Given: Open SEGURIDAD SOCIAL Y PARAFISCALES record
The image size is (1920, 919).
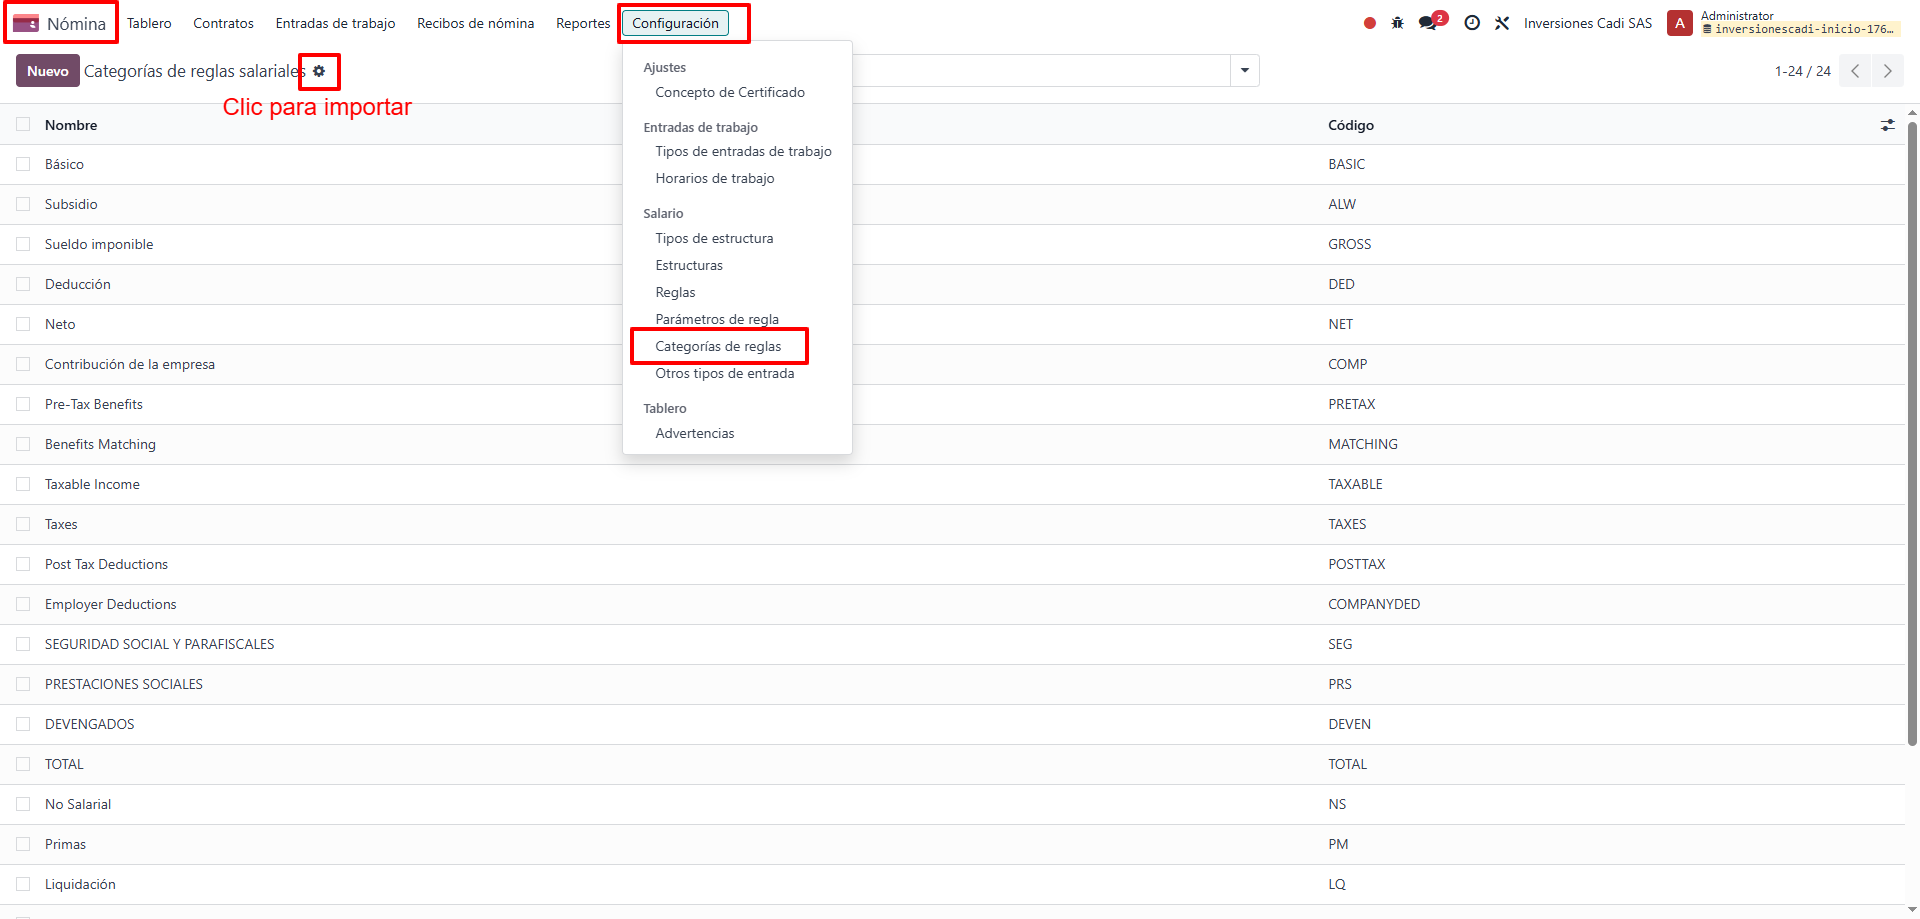Looking at the screenshot, I should (159, 644).
